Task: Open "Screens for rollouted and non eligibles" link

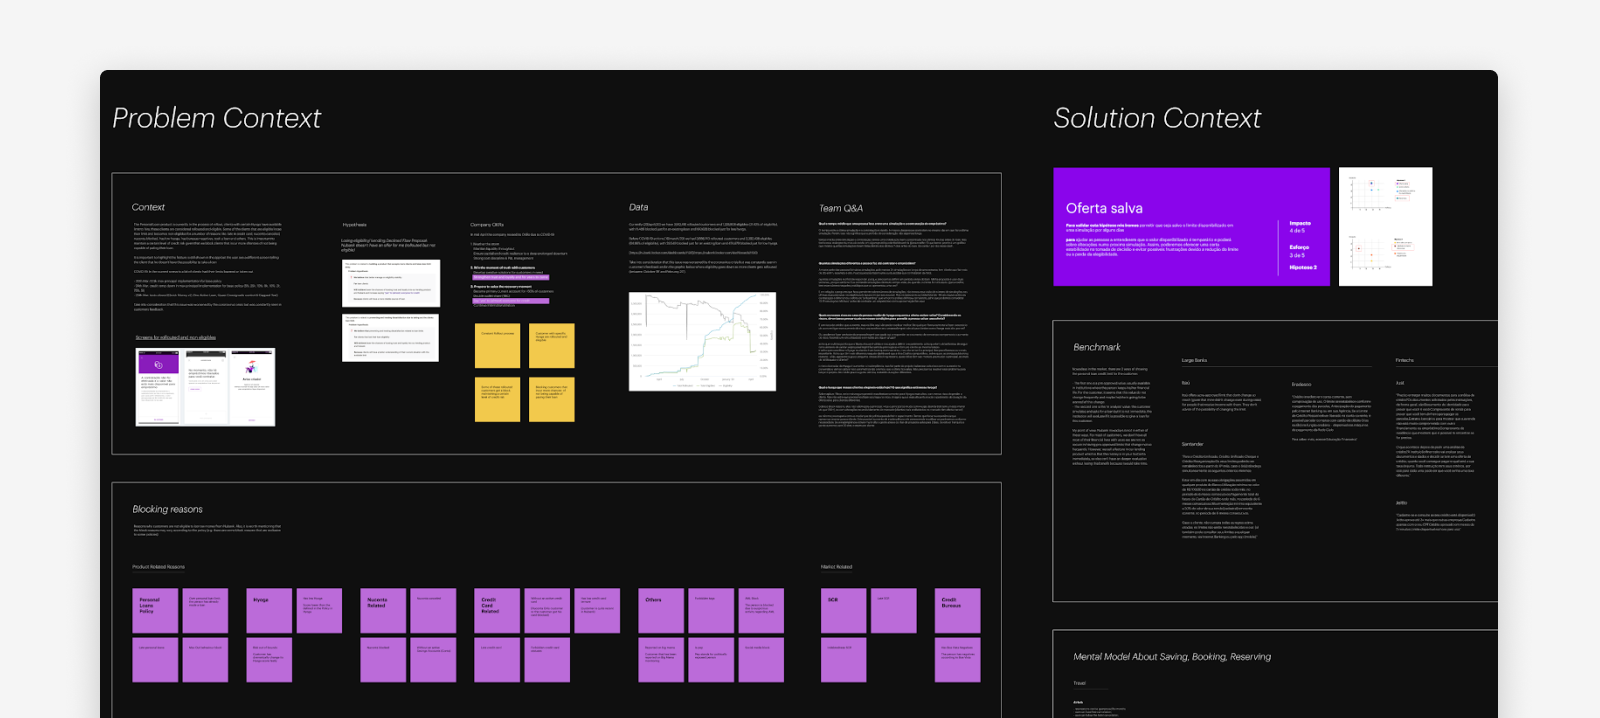Action: 176,338
